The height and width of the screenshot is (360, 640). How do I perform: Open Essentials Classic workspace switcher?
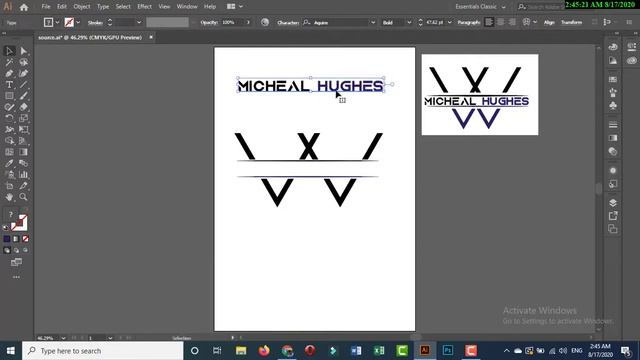[480, 7]
